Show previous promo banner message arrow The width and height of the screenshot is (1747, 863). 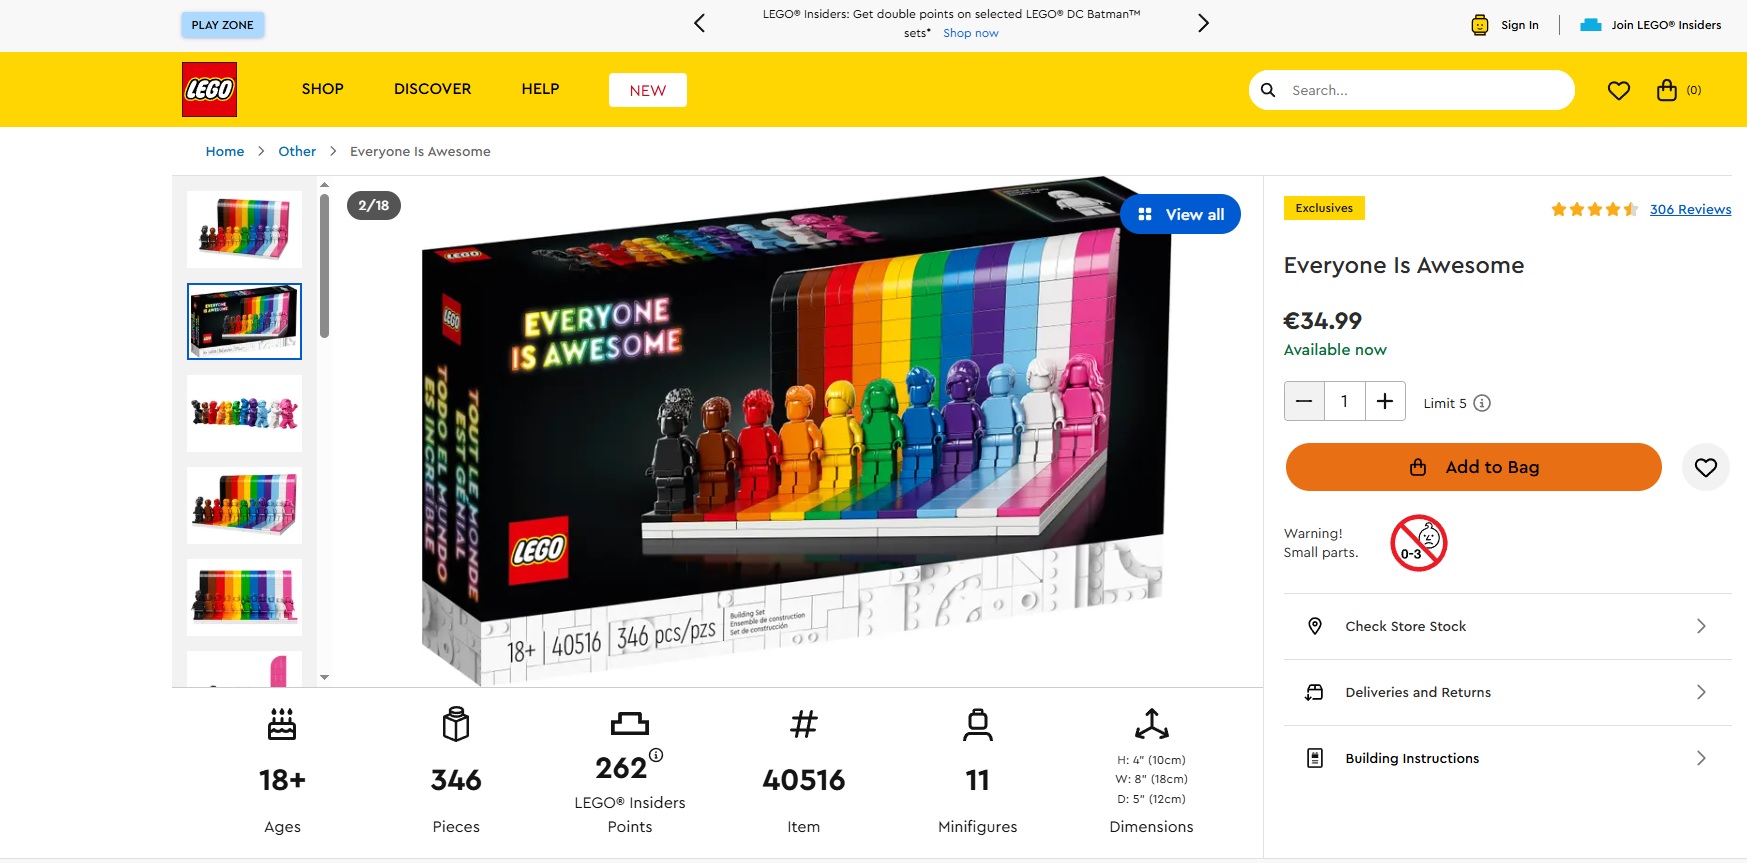(700, 23)
